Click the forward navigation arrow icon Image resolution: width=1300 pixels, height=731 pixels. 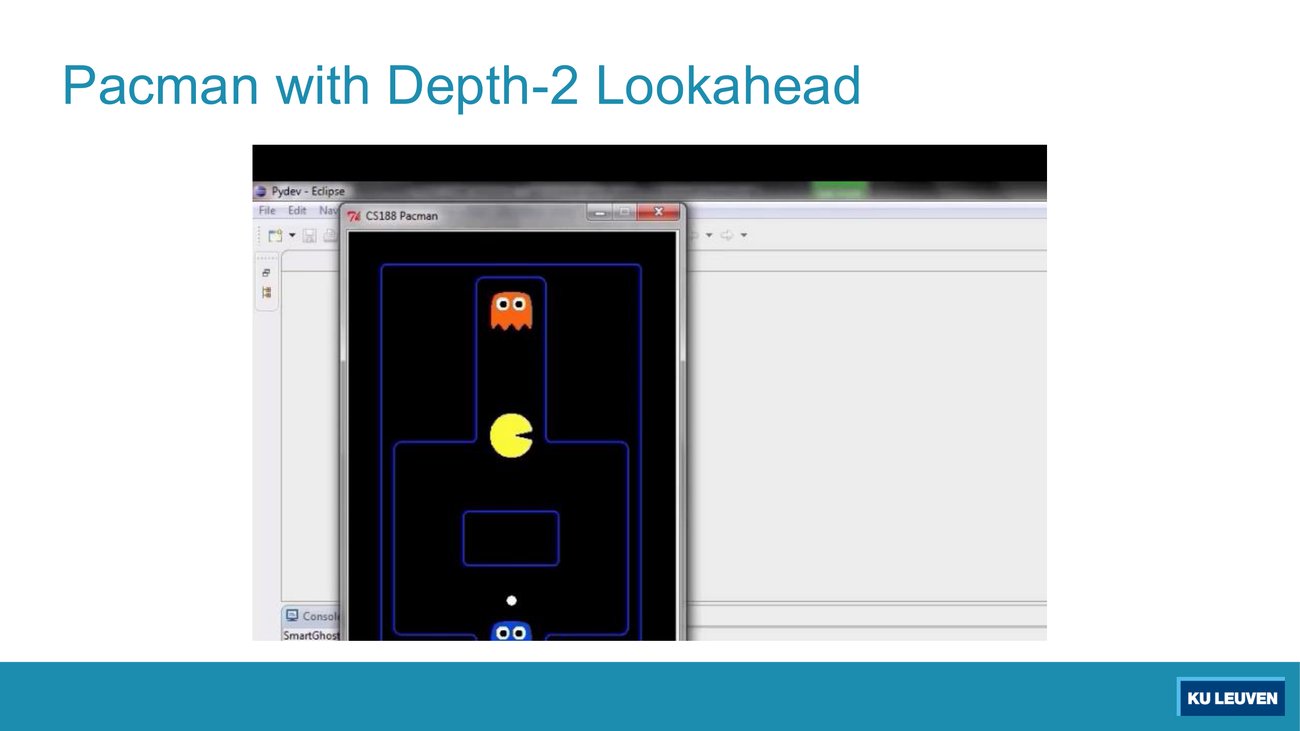[727, 236]
